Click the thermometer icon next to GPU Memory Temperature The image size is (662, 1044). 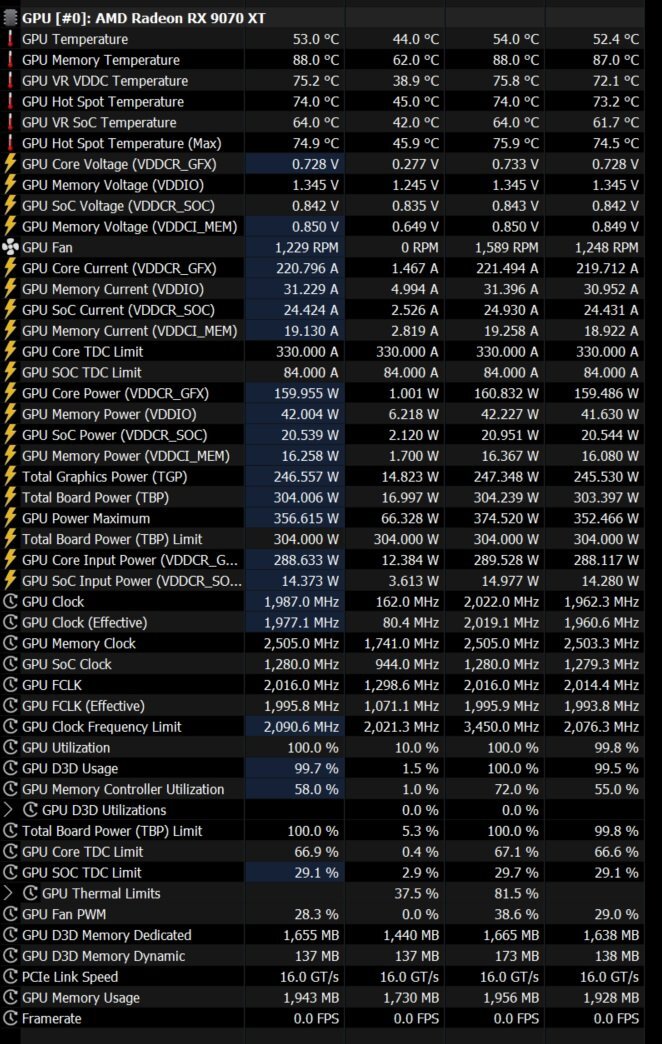(x=10, y=60)
